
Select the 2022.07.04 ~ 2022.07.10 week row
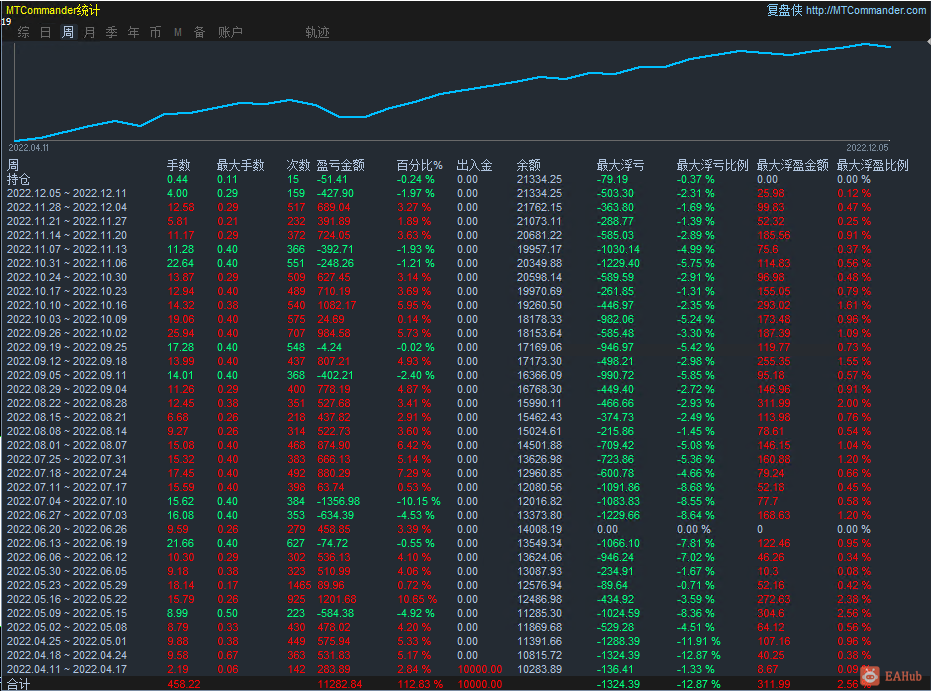point(67,501)
